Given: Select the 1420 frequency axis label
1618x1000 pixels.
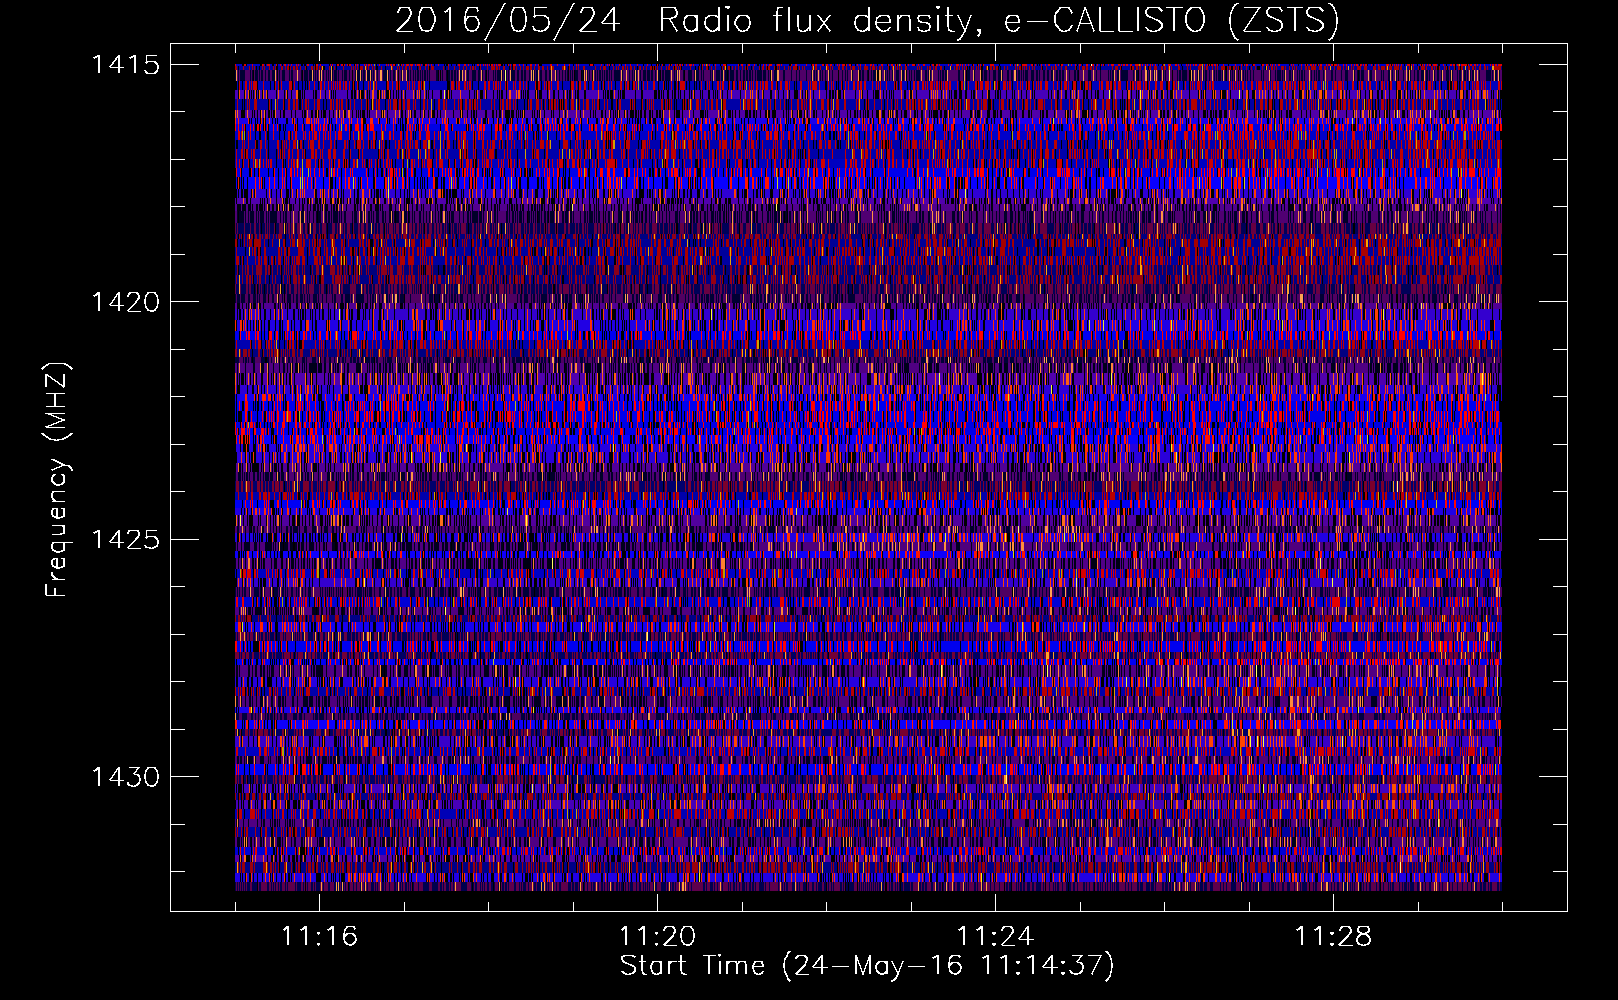Looking at the screenshot, I should click(x=126, y=302).
